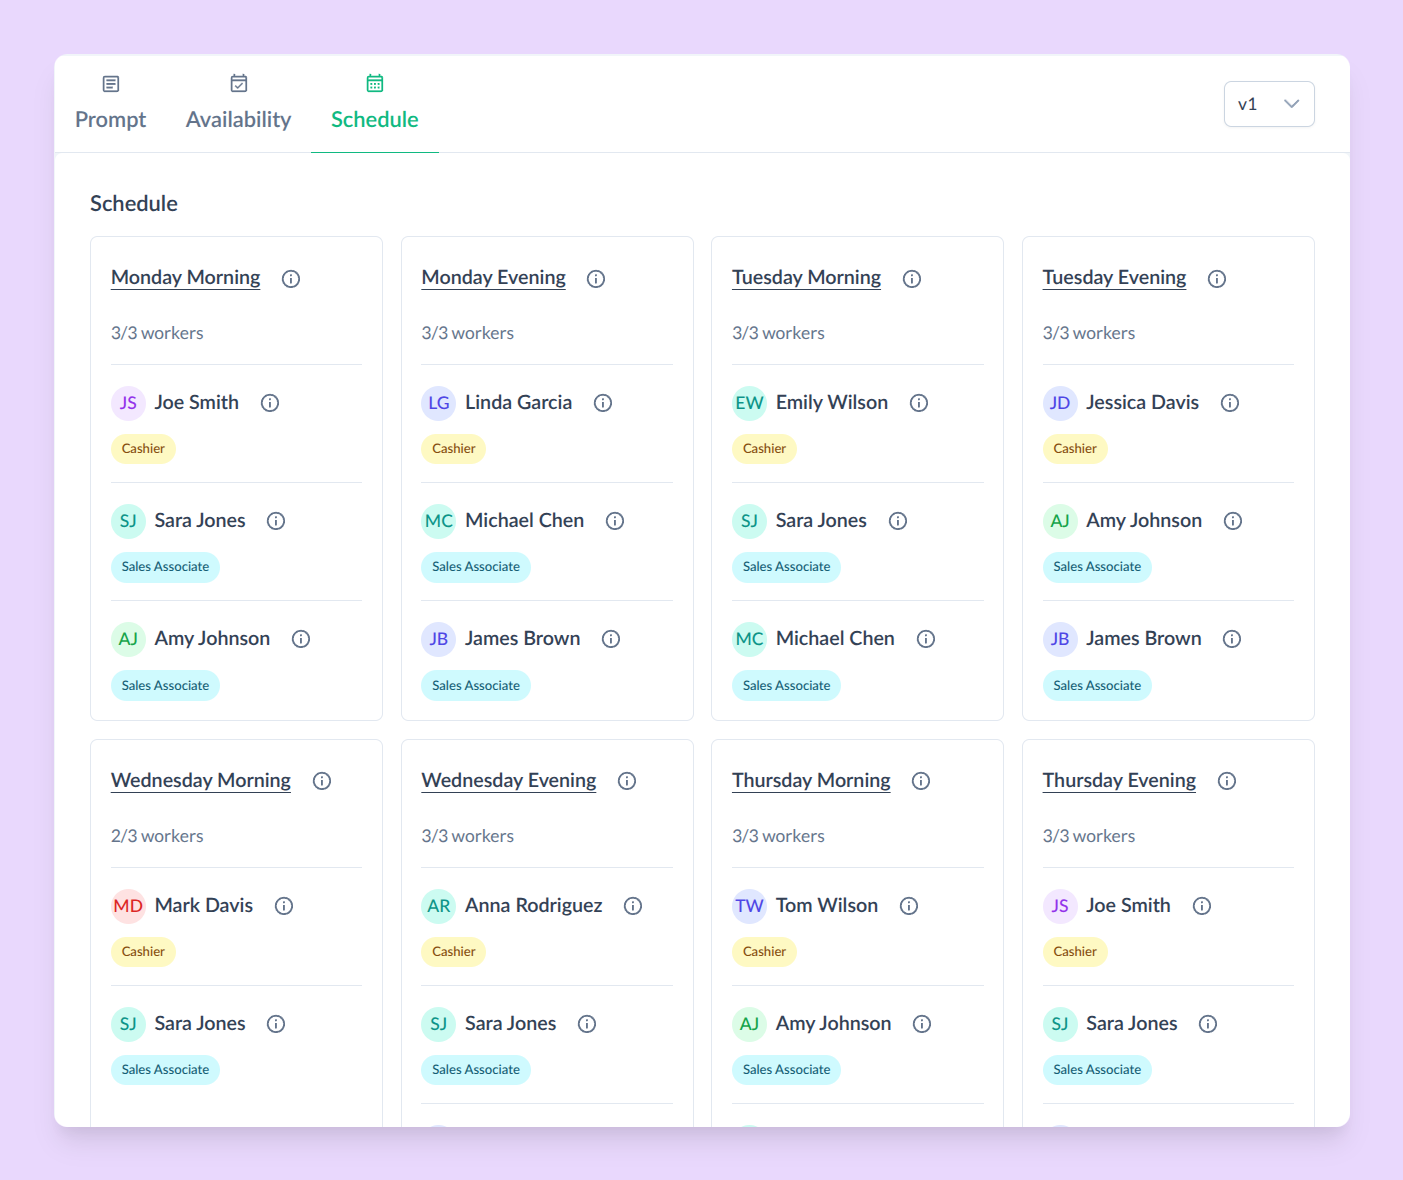Click info icon beside Anna Rodriguez
The image size is (1403, 1180).
[x=633, y=906]
